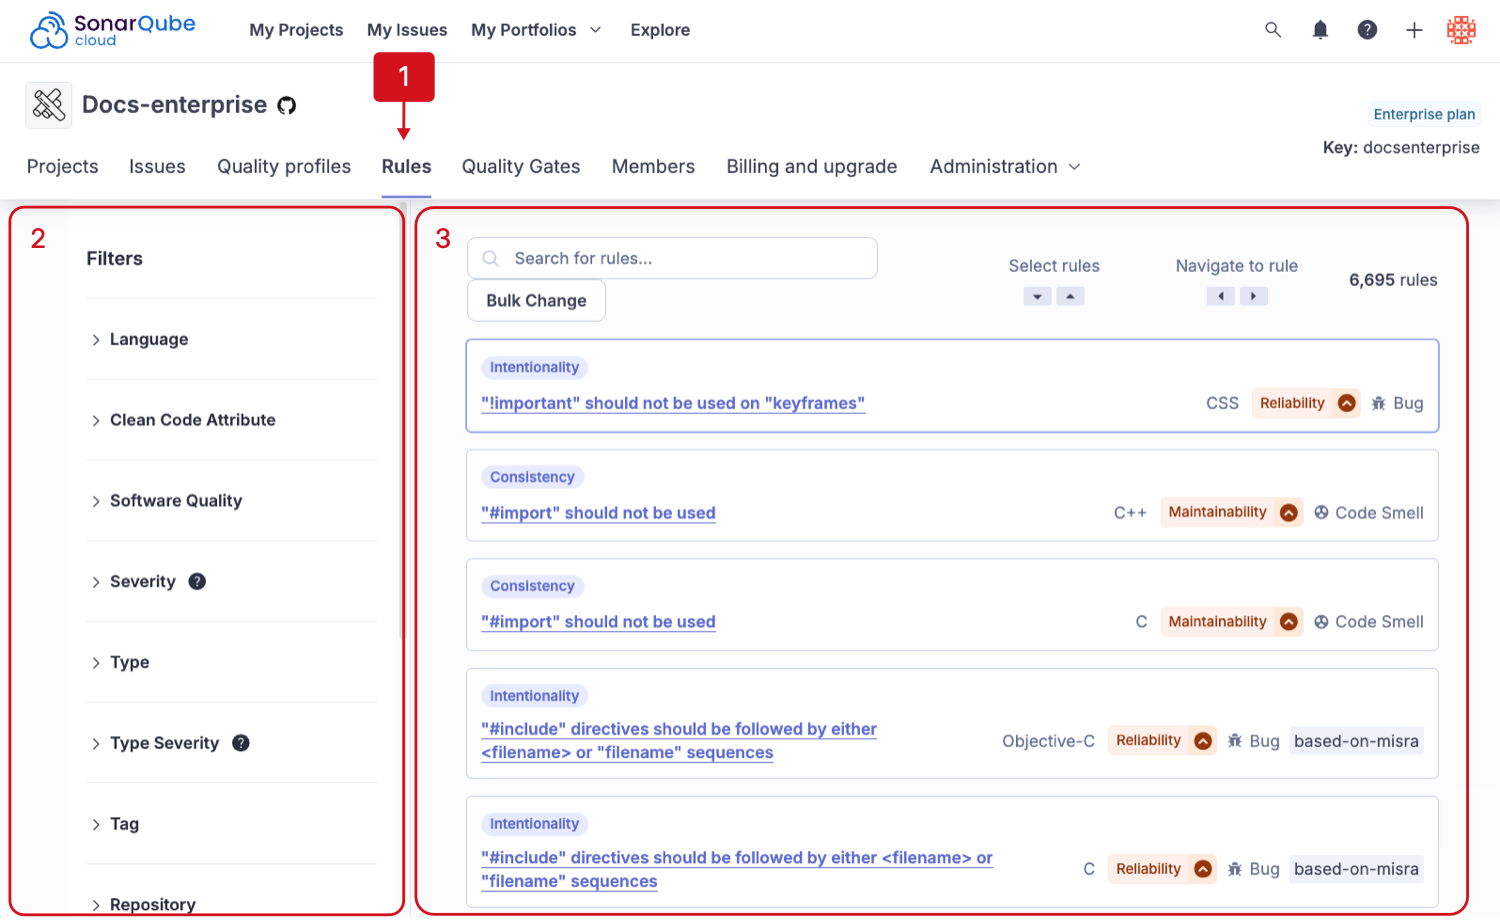Toggle the Maintainability severity chevron on the C rule
1500x920 pixels.
(x=1288, y=621)
